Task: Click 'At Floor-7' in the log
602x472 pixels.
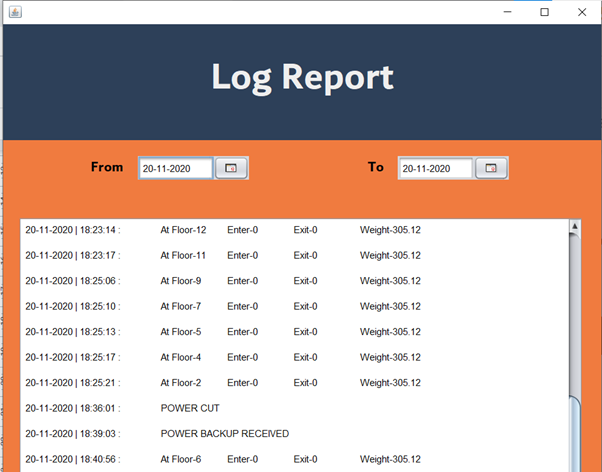Action: [x=181, y=306]
